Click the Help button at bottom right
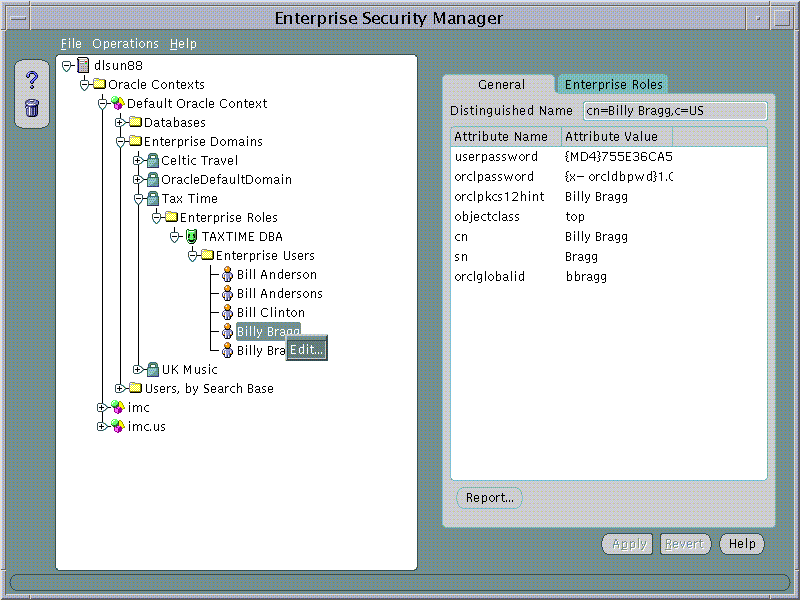Screen dimensions: 800x600 coord(742,544)
